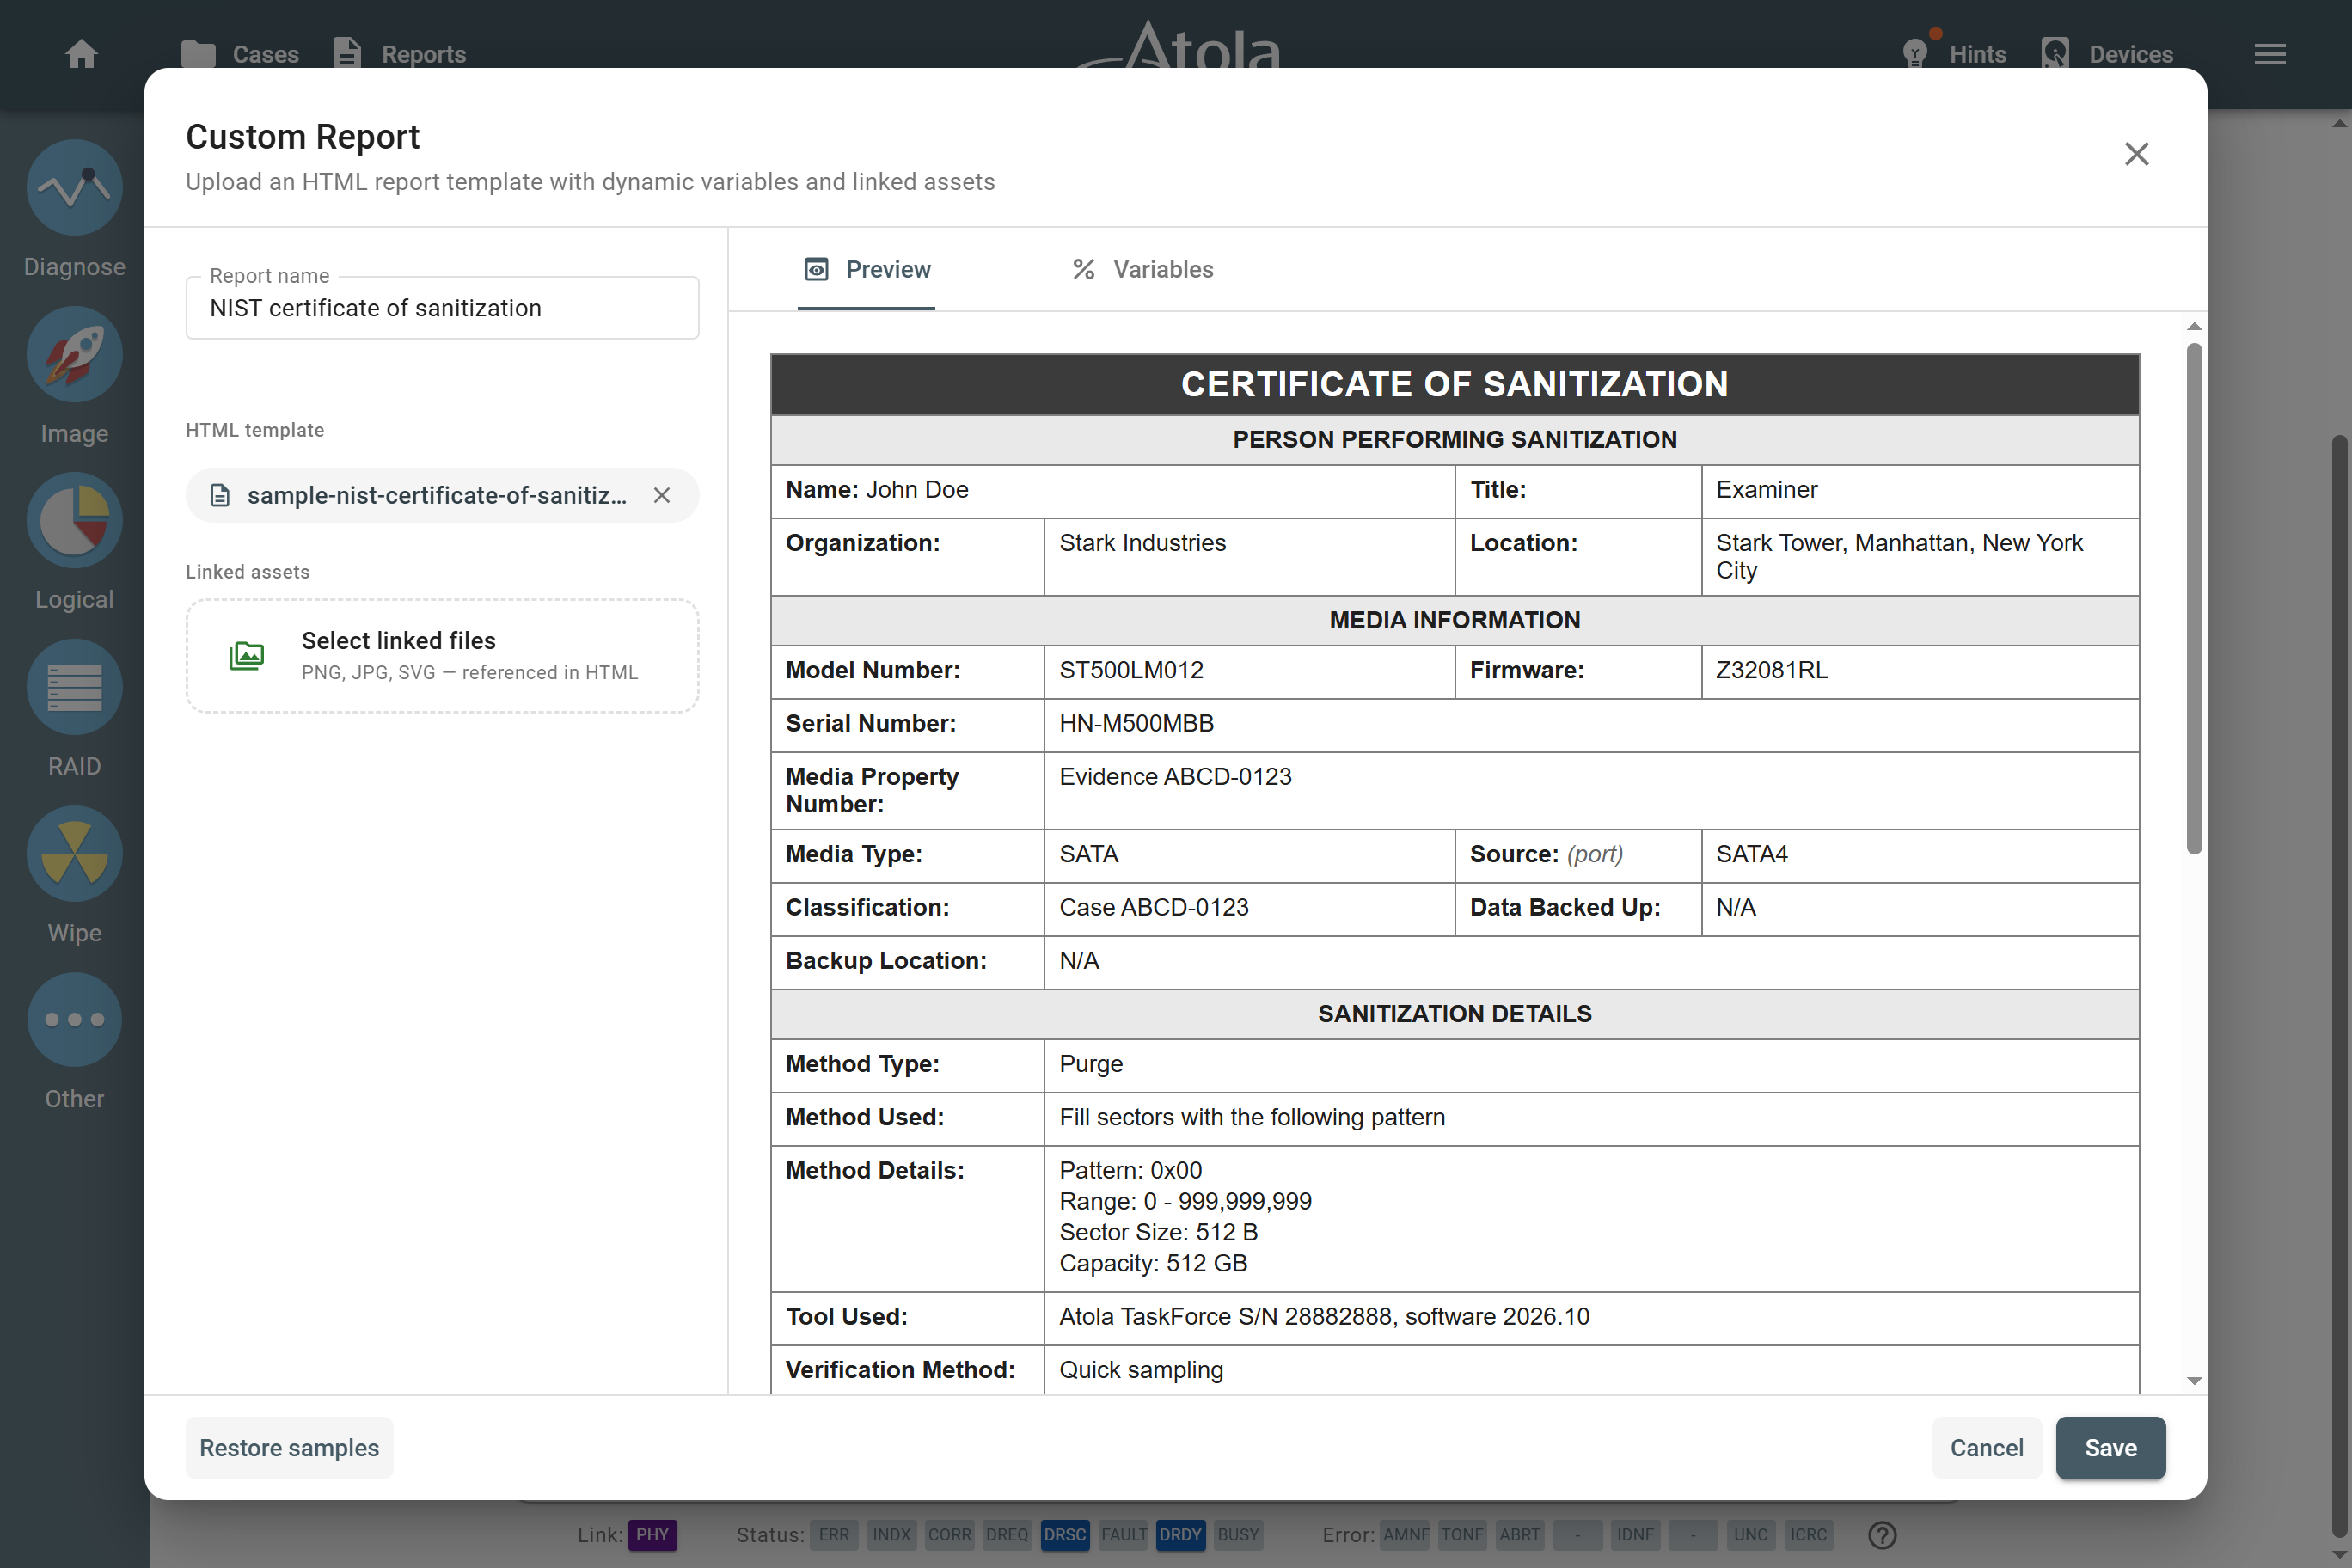Screen dimensions: 2352x1568
Task: Click the DRDY status flag
Action: tap(1180, 1535)
